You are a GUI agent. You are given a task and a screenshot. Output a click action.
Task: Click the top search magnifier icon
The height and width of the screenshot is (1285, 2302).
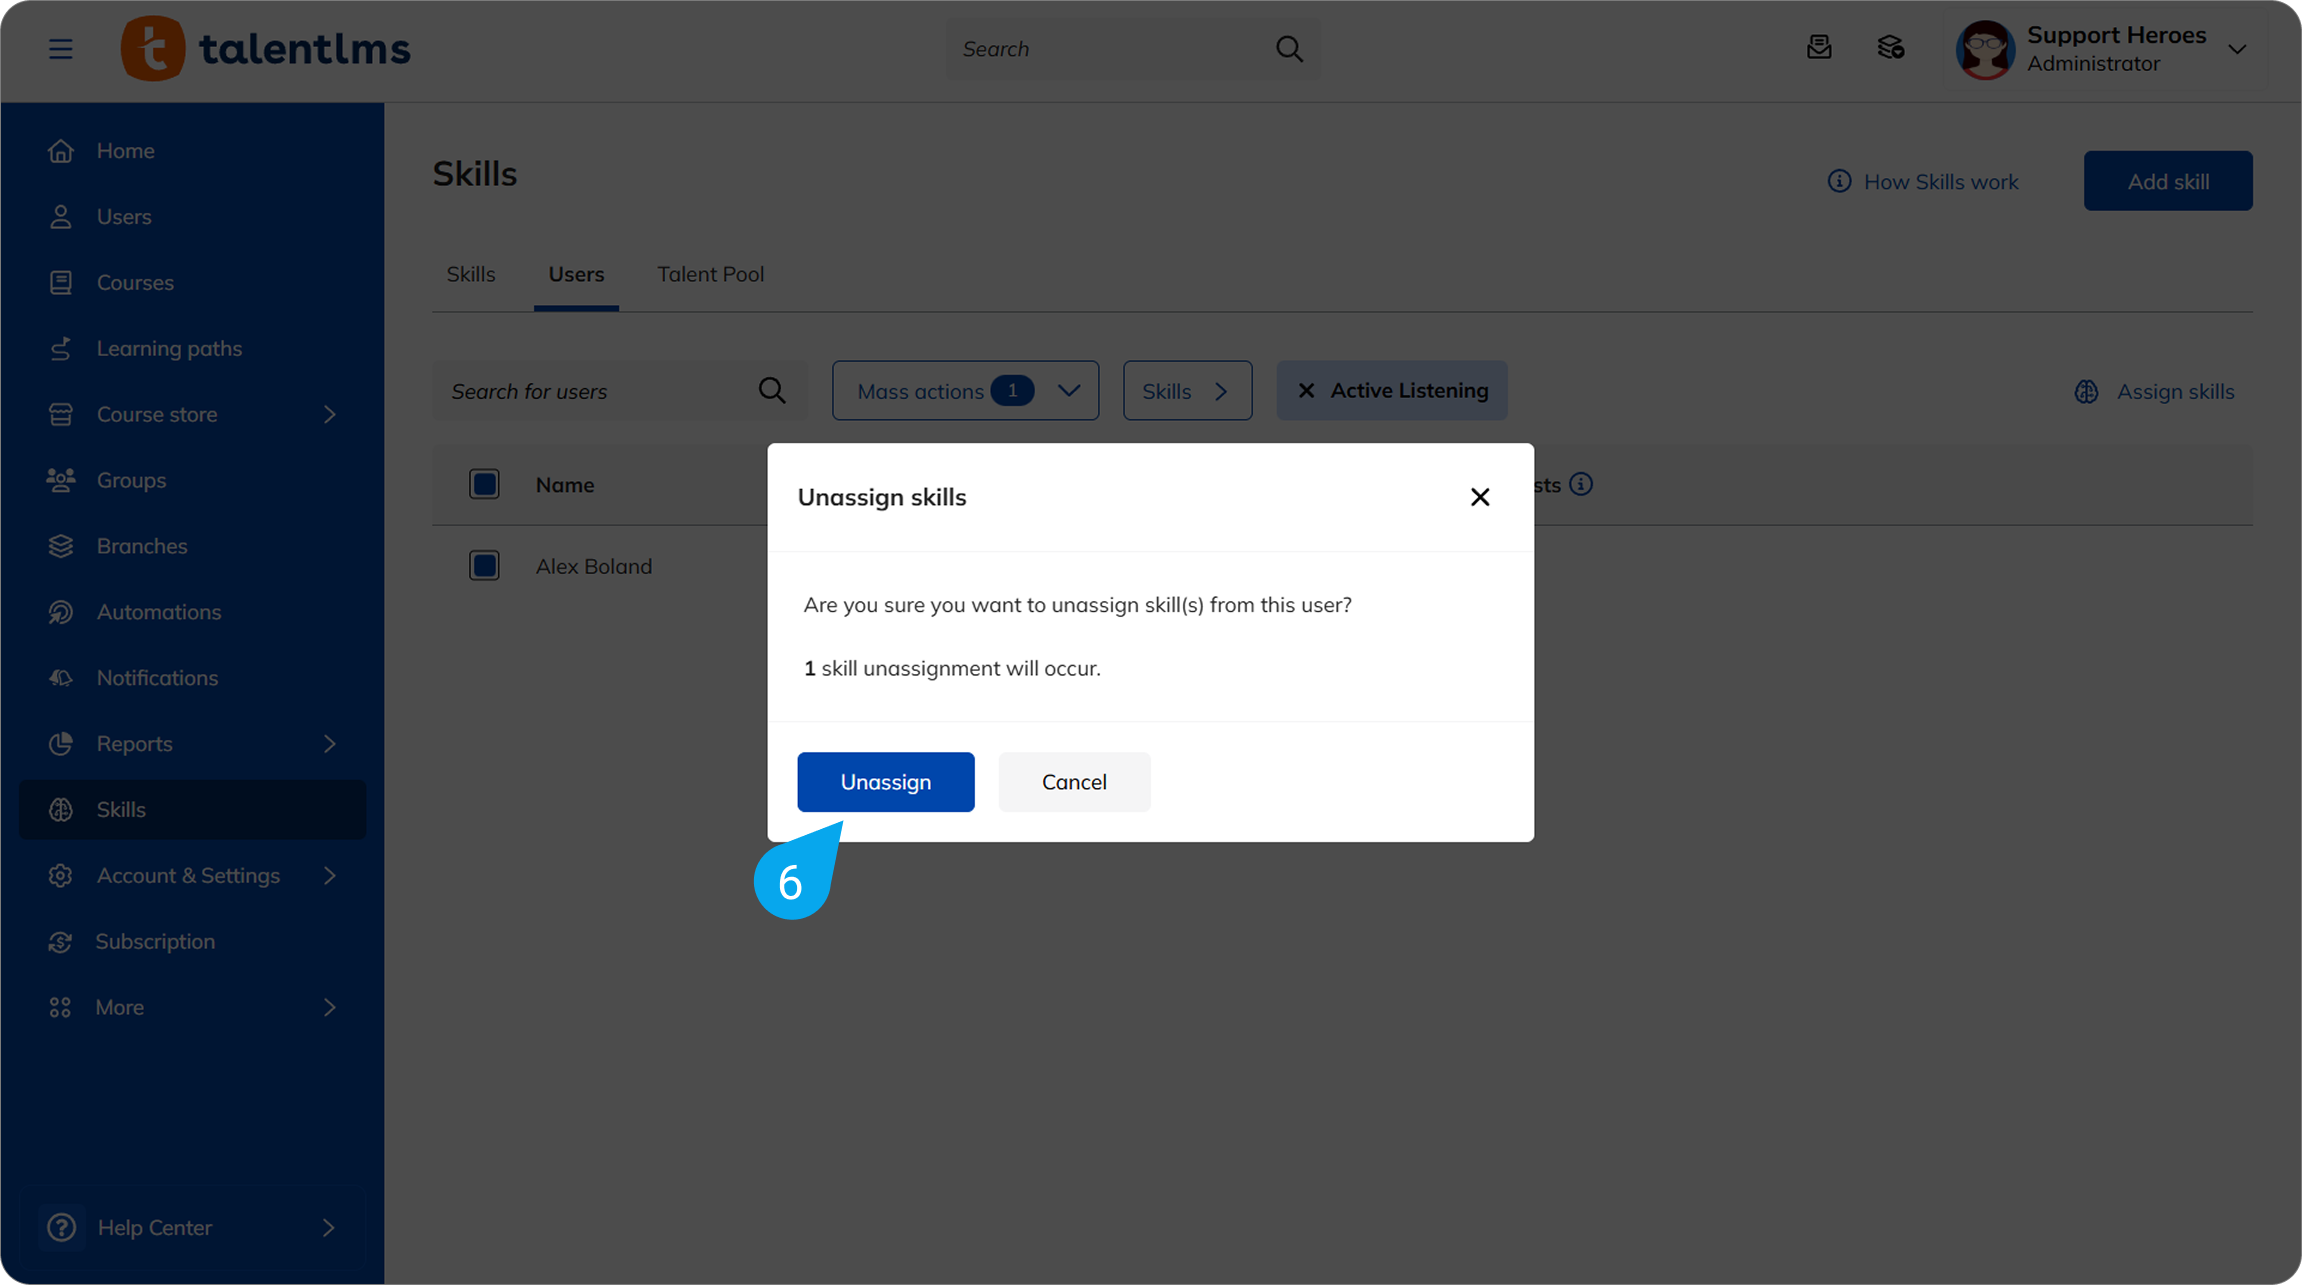(x=1289, y=49)
